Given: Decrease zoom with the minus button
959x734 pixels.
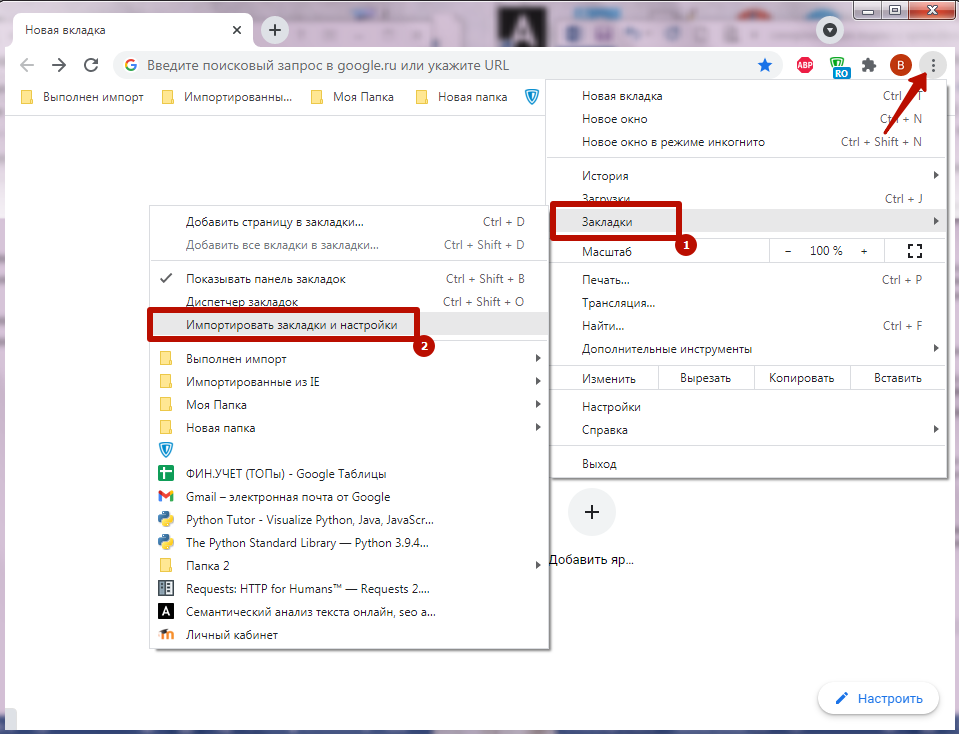Looking at the screenshot, I should click(788, 251).
